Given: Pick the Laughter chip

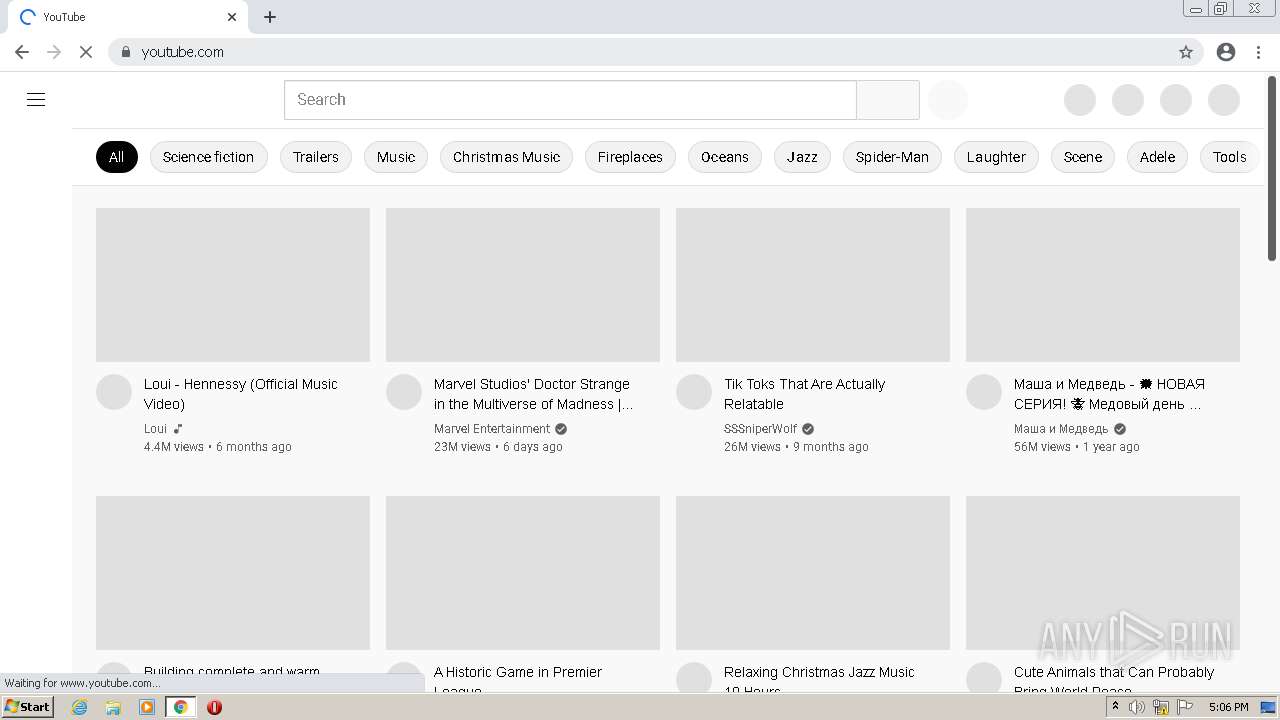Looking at the screenshot, I should click(996, 157).
